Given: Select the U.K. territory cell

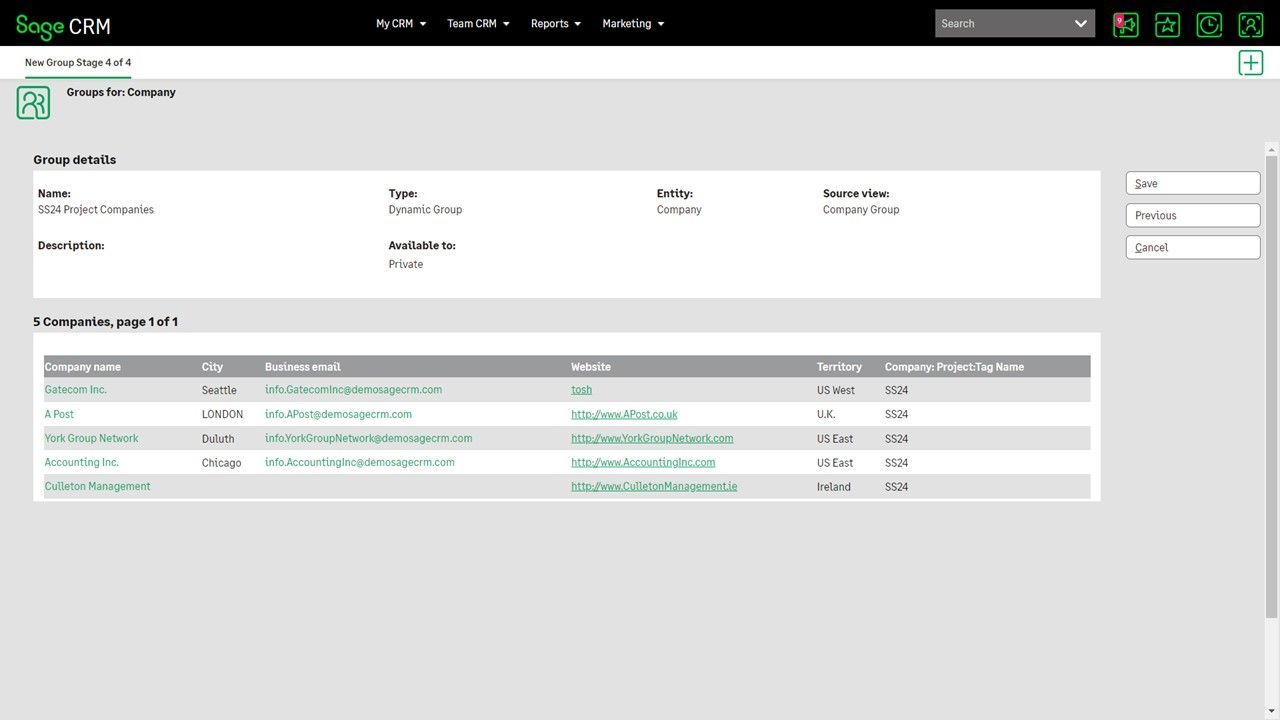Looking at the screenshot, I should coord(826,414).
